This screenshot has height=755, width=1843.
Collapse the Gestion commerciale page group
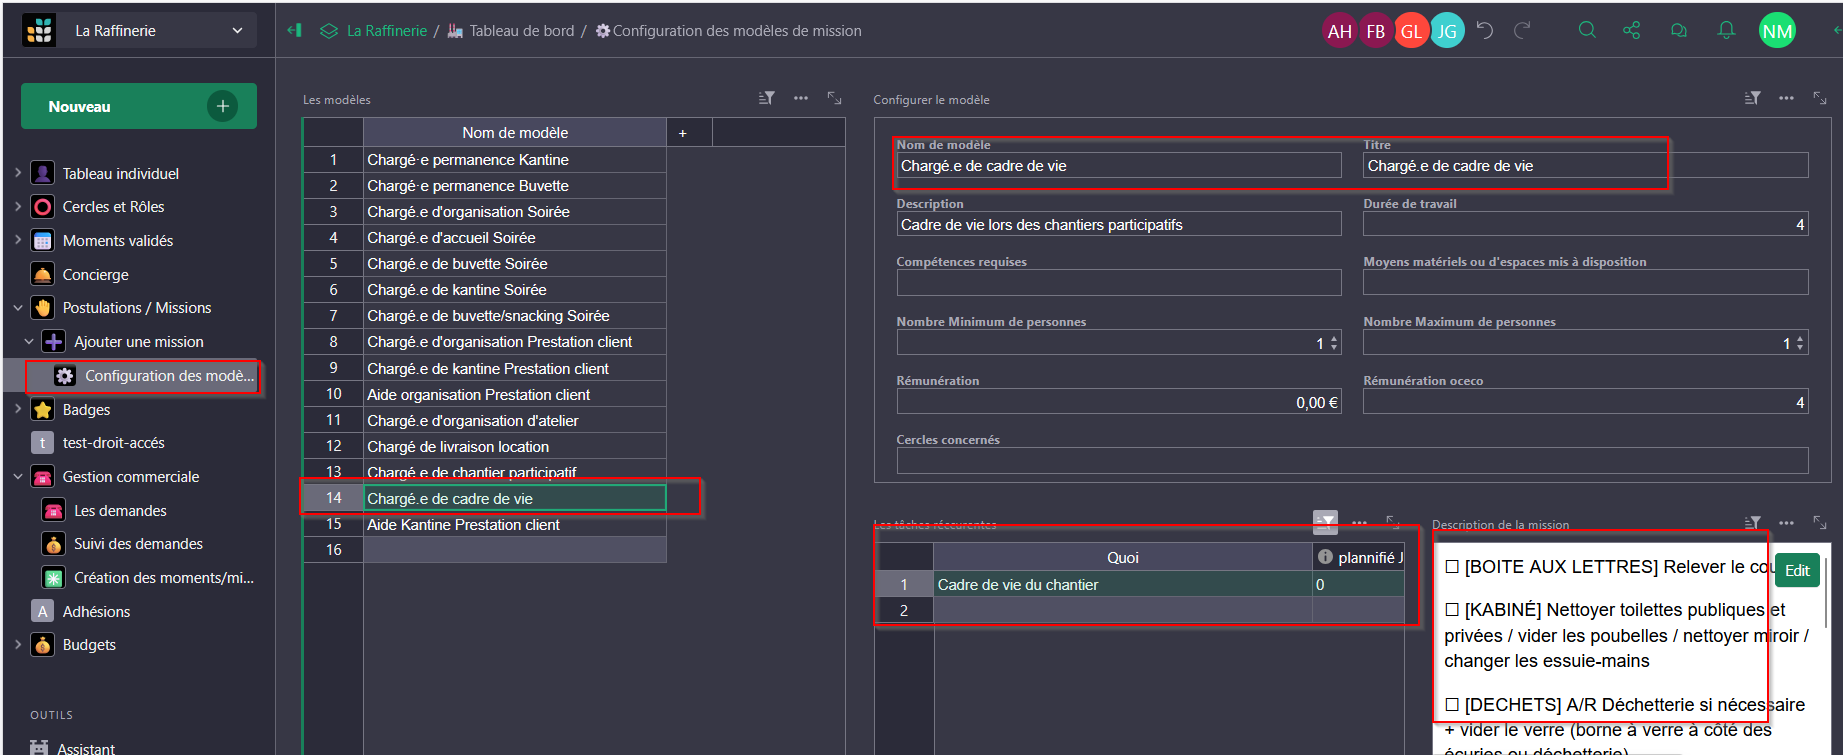[x=18, y=477]
